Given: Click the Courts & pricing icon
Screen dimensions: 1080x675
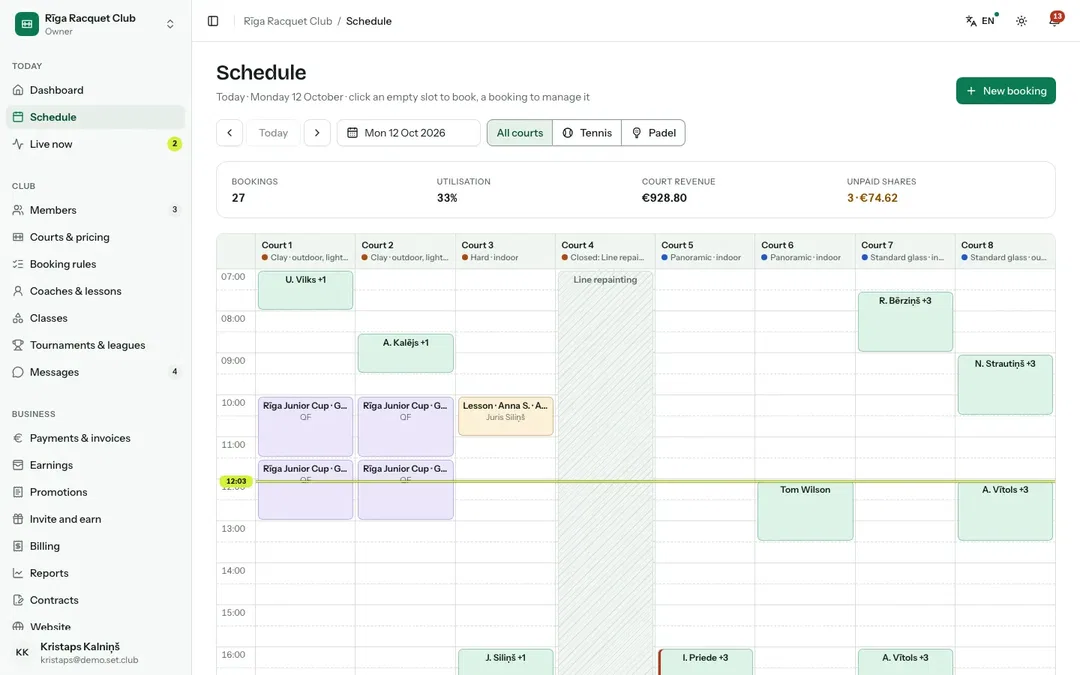Looking at the screenshot, I should (x=18, y=237).
